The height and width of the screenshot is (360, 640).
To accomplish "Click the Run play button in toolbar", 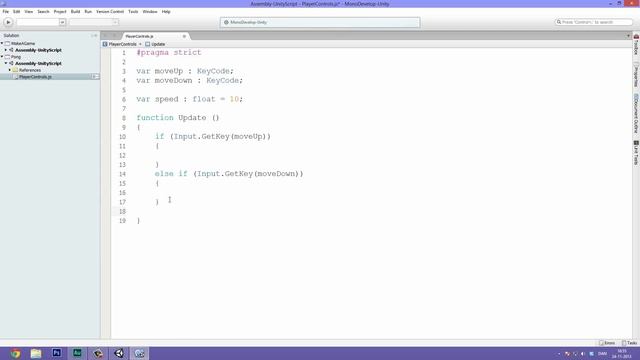I will coord(8,22).
